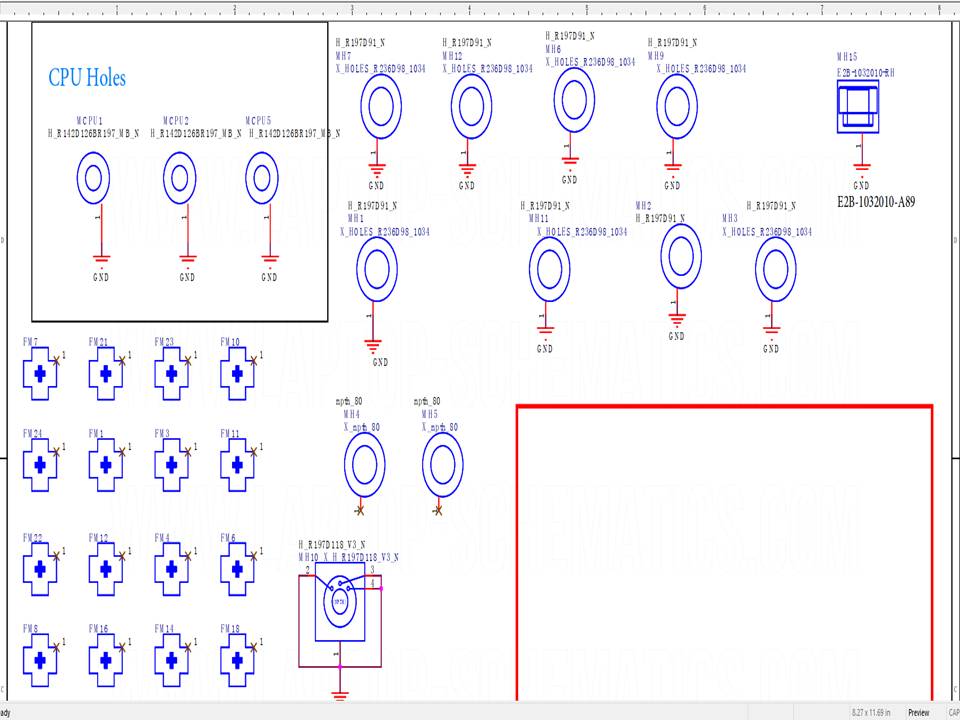Select the MCPU1 hole symbol
Screen dimensions: 960x720
(93, 178)
